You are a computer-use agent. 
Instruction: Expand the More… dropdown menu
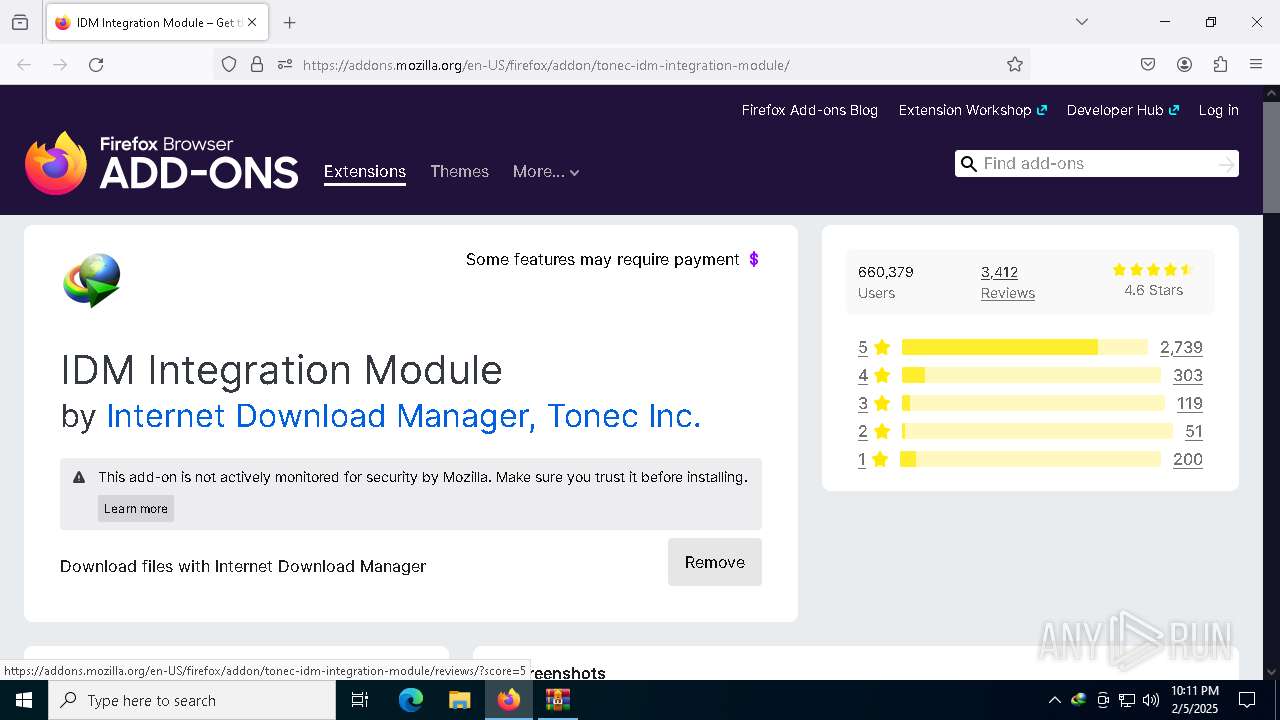coord(546,172)
